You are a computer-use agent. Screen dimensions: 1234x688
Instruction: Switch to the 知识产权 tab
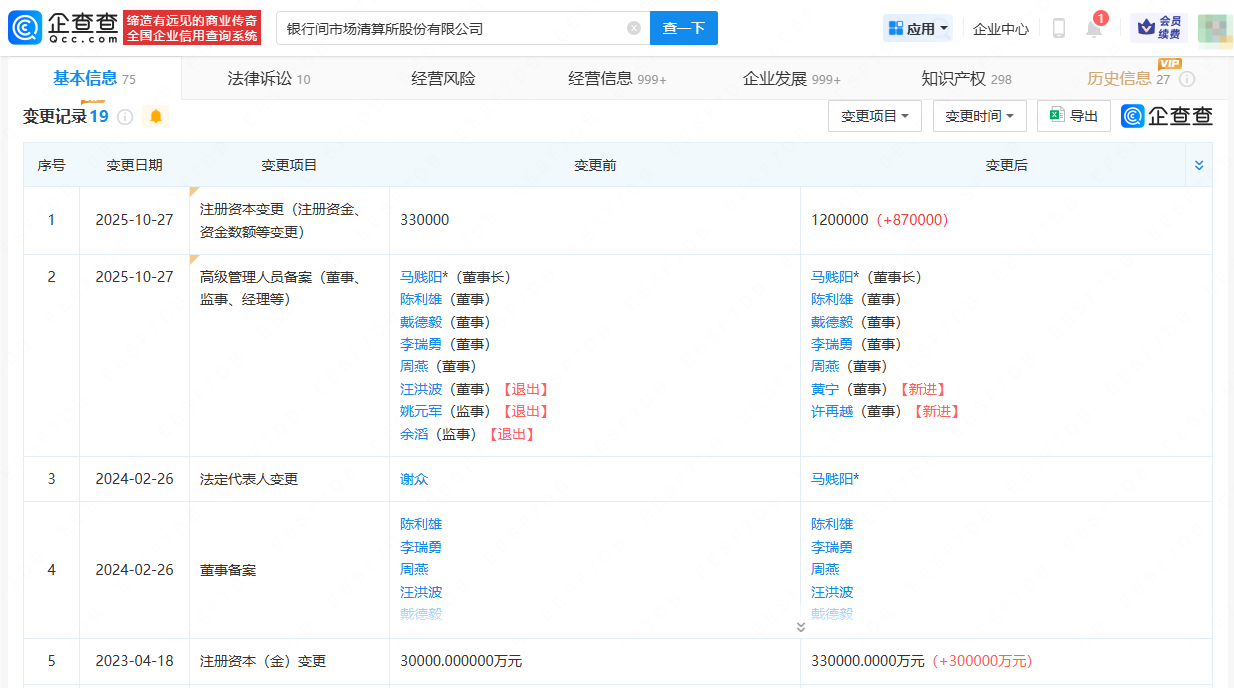click(965, 79)
